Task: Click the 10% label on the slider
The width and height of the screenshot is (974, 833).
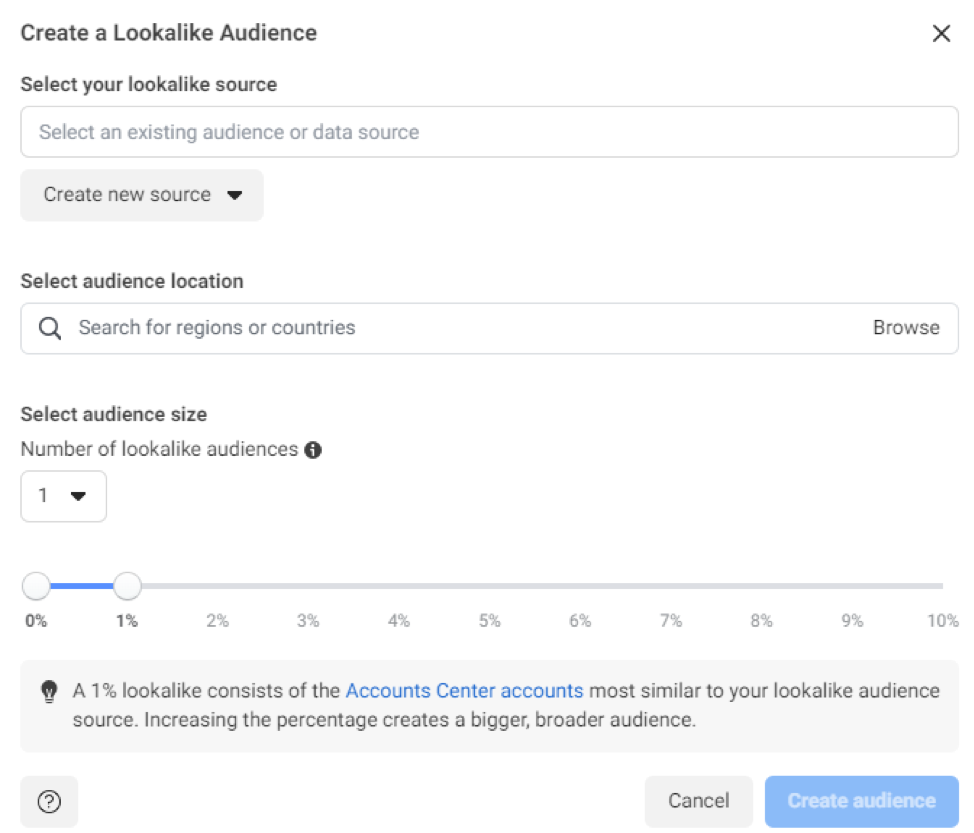Action: click(942, 621)
